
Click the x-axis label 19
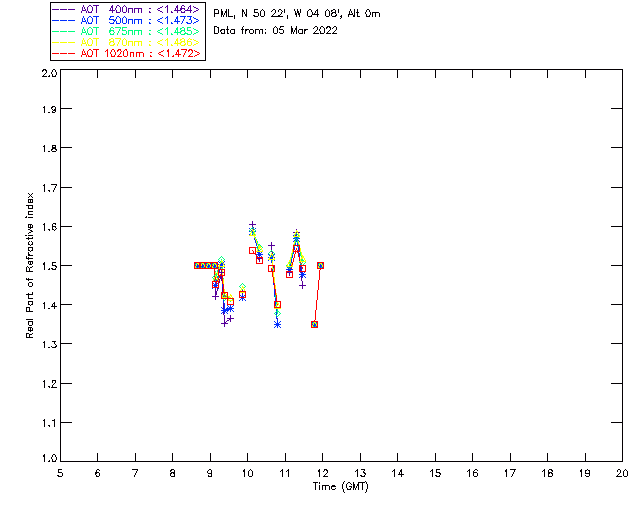pyautogui.click(x=585, y=473)
